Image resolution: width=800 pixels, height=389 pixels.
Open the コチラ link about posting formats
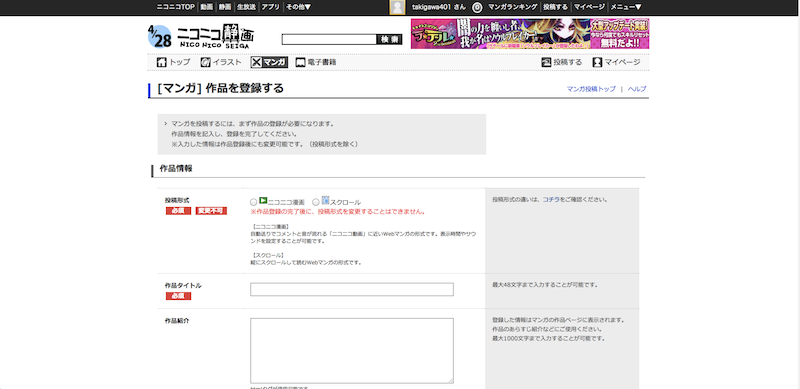(551, 200)
